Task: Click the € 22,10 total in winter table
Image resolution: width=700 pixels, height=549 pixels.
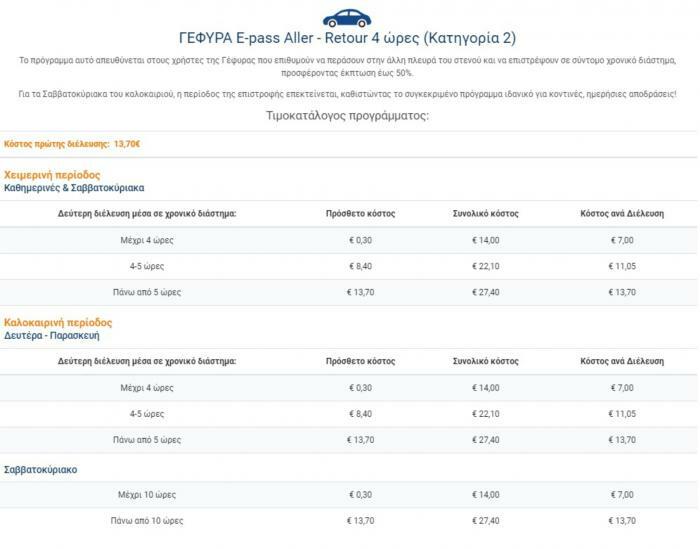Action: pyautogui.click(x=485, y=266)
